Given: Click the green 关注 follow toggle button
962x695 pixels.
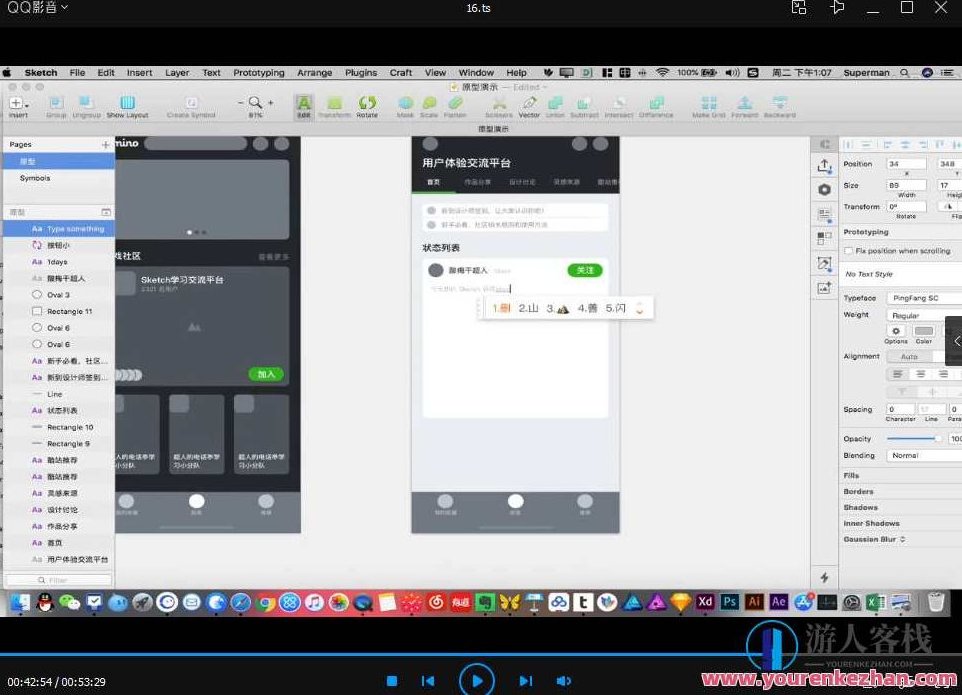Looking at the screenshot, I should [x=585, y=270].
